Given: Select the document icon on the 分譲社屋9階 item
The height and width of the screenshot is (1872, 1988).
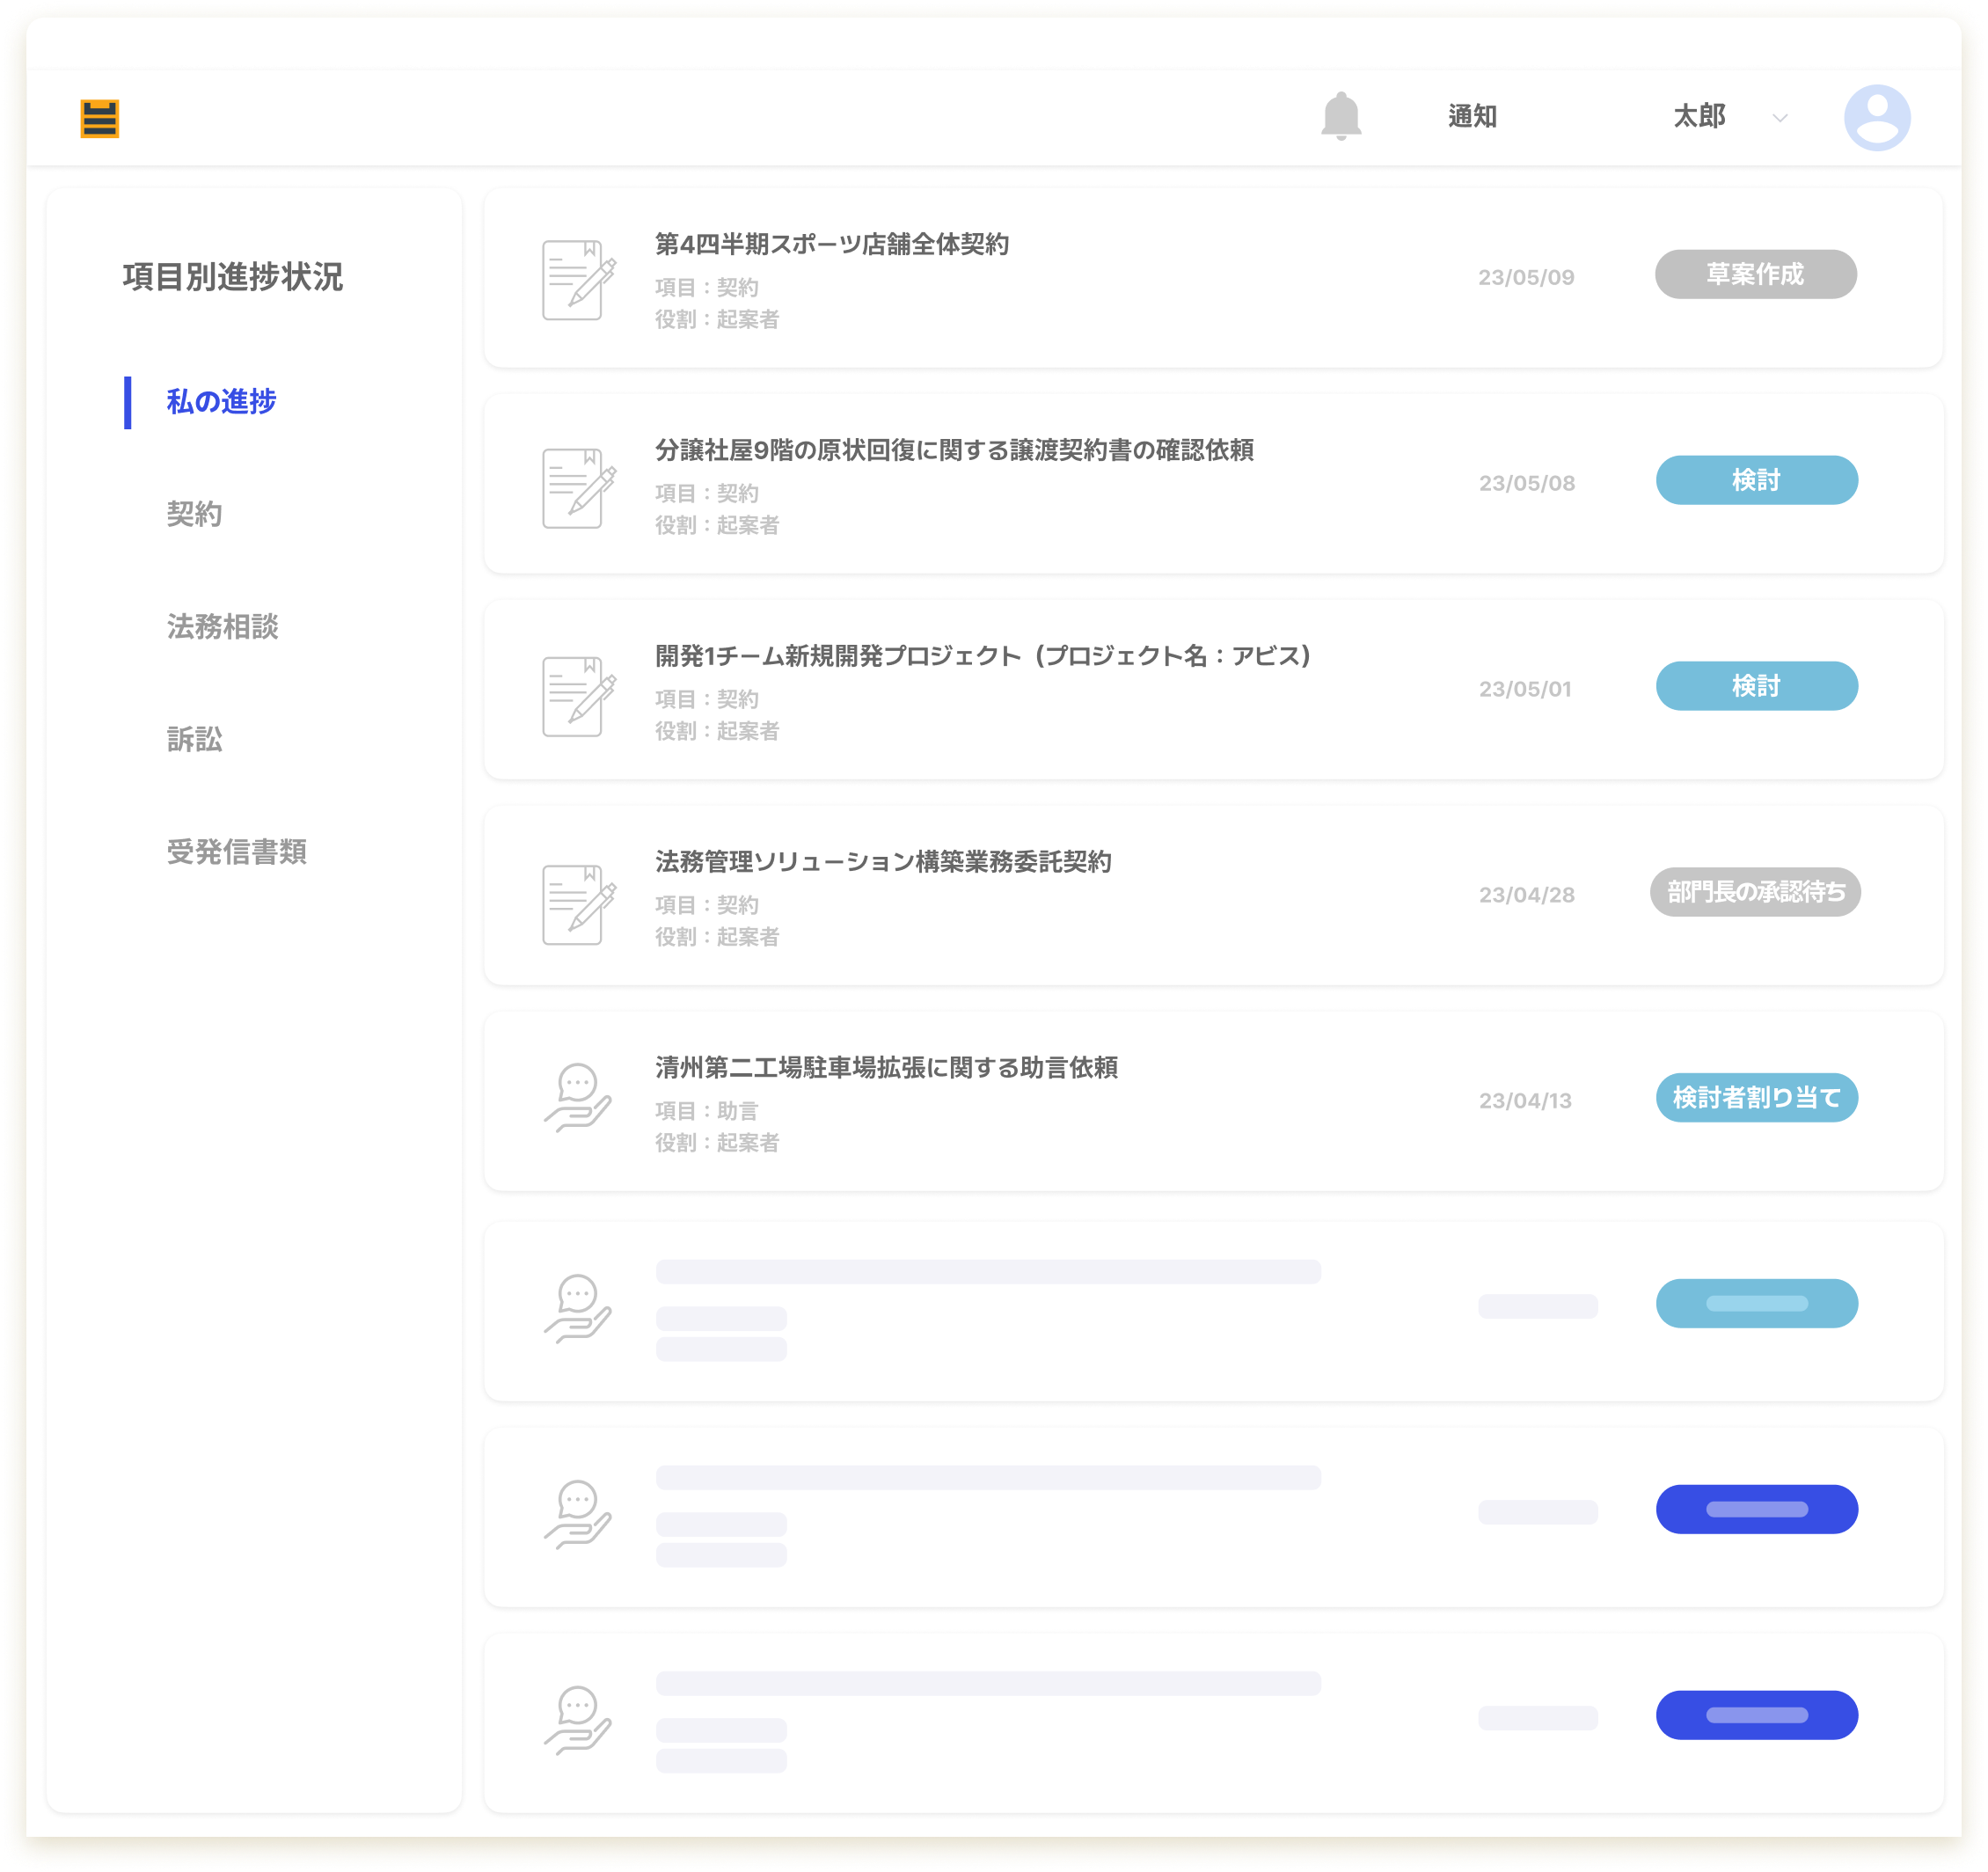Looking at the screenshot, I should (x=578, y=484).
